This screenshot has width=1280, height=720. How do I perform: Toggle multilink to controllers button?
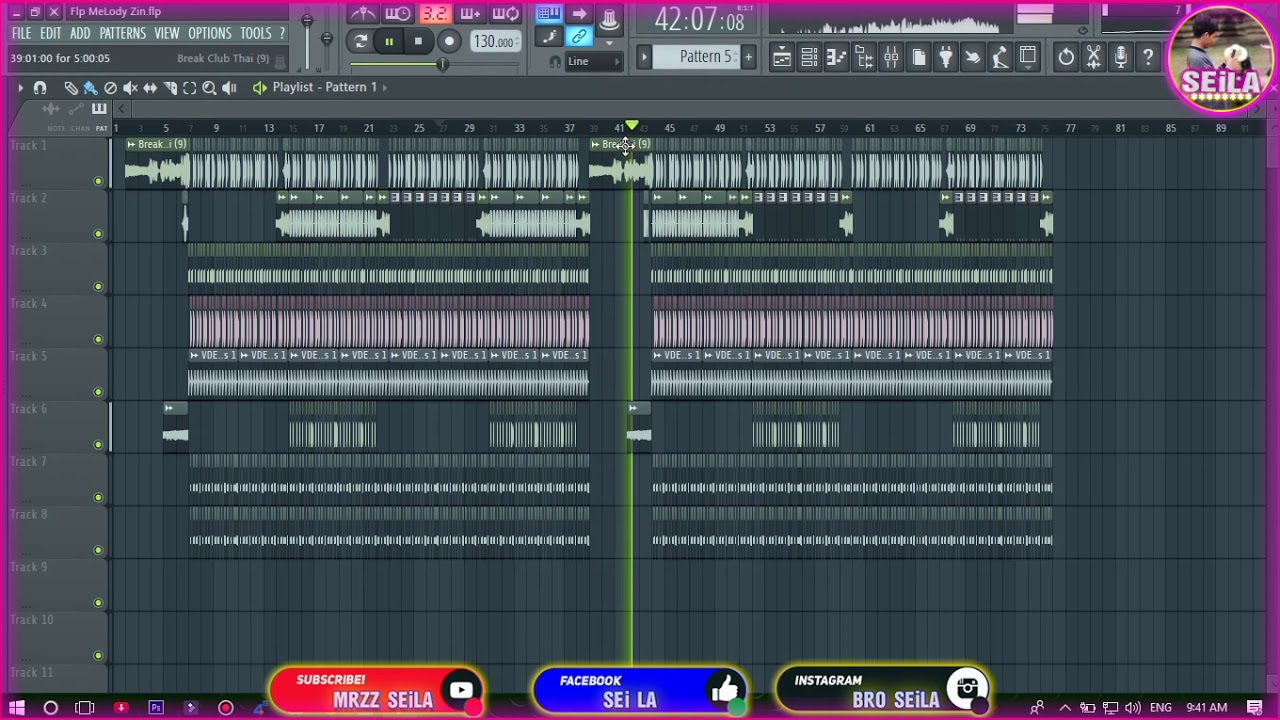coord(579,38)
